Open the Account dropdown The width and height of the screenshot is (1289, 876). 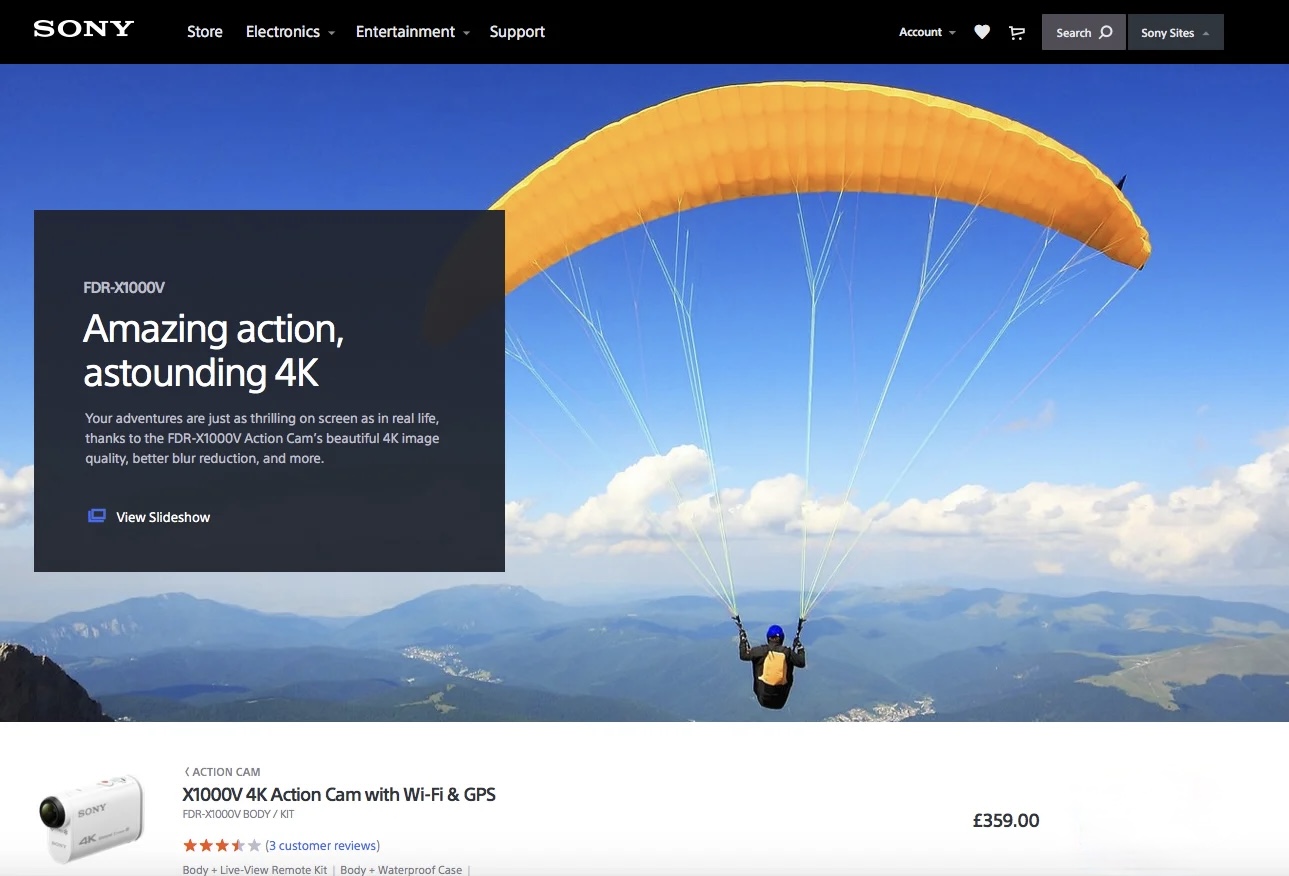[x=927, y=32]
